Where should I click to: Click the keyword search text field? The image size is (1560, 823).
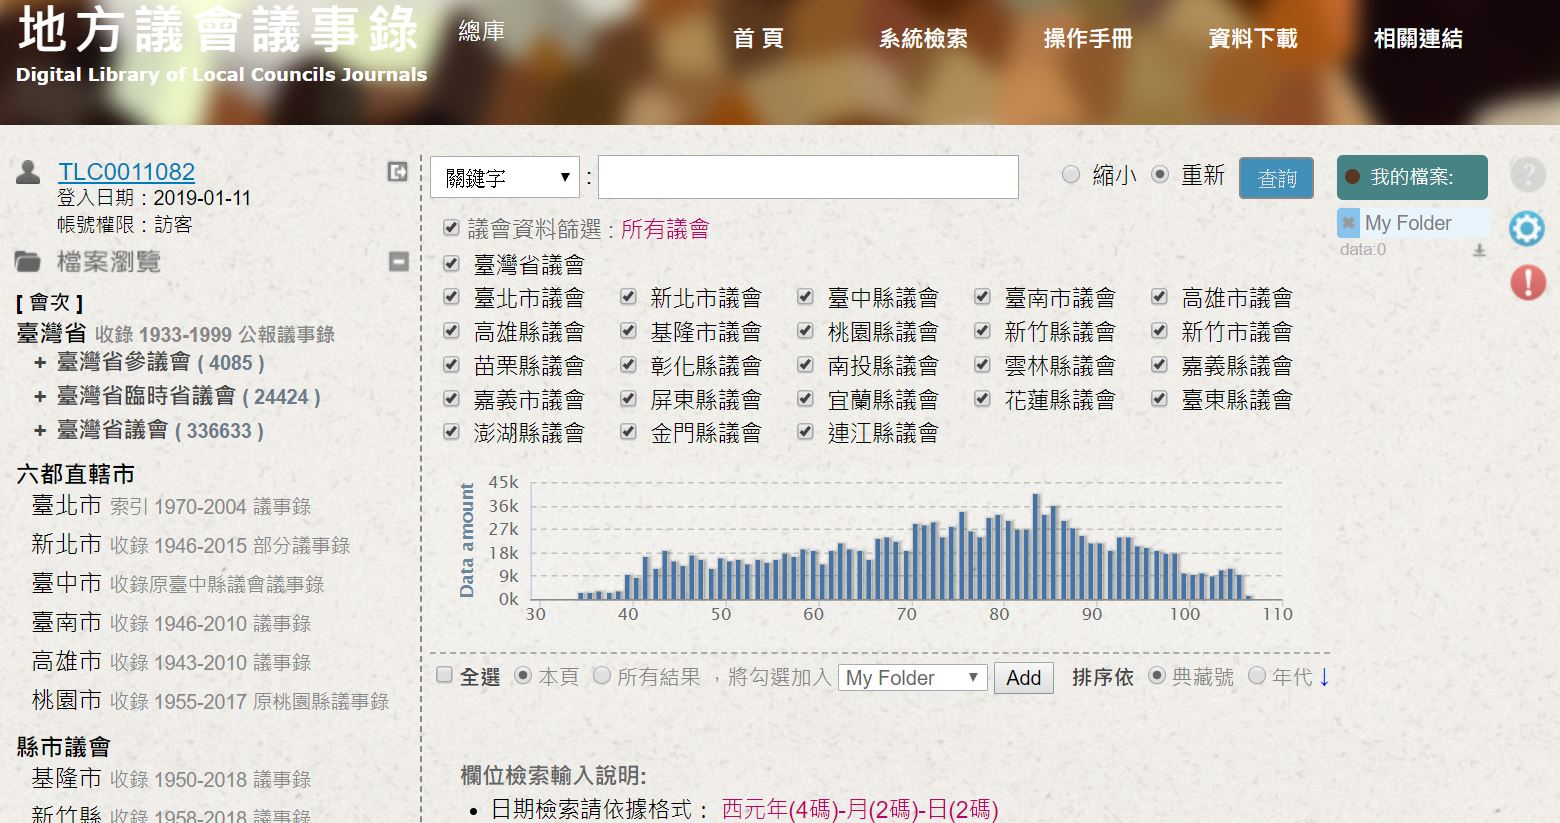808,177
